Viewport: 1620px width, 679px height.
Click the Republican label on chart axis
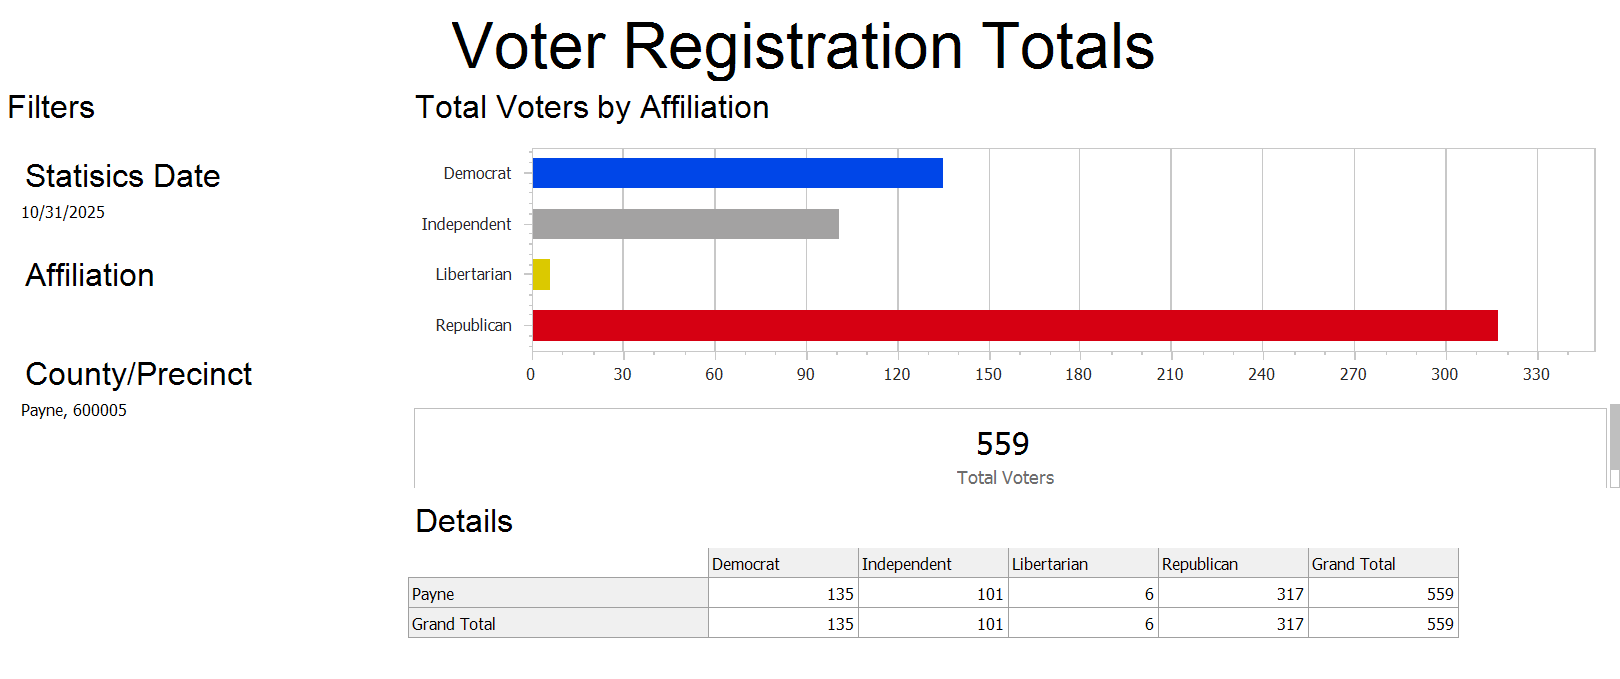(x=473, y=325)
